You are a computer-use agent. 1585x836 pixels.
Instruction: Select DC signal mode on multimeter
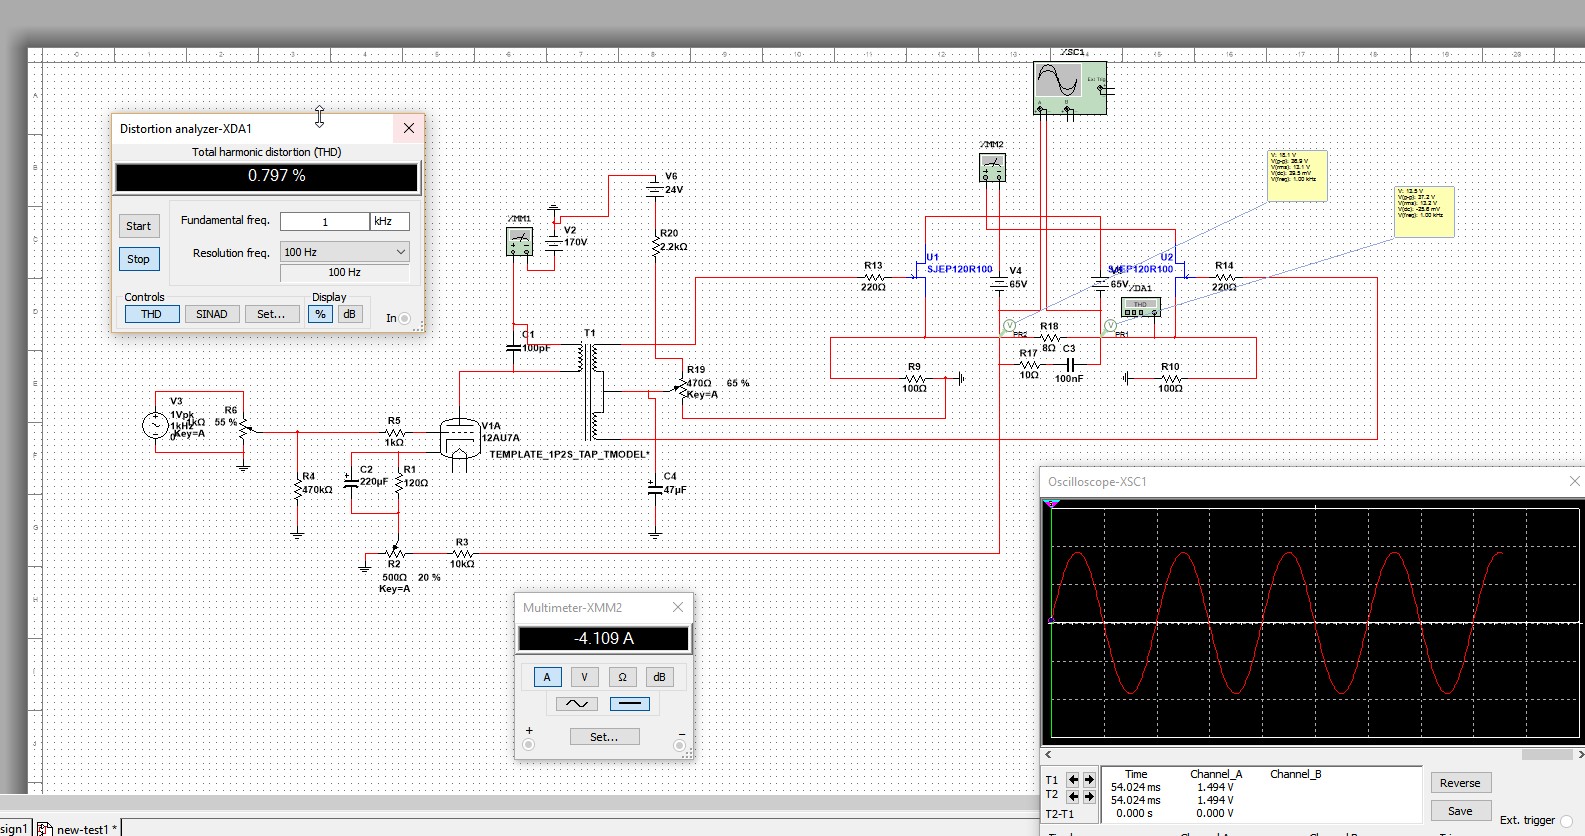(x=629, y=704)
